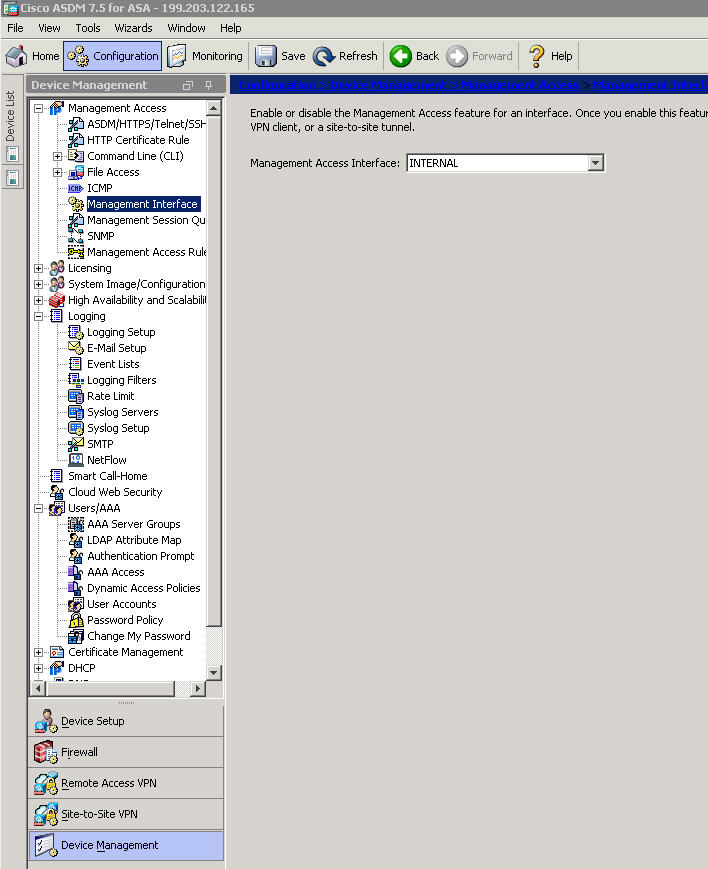Open the Monitoring chart icon
The image size is (708, 869).
pyautogui.click(x=177, y=56)
